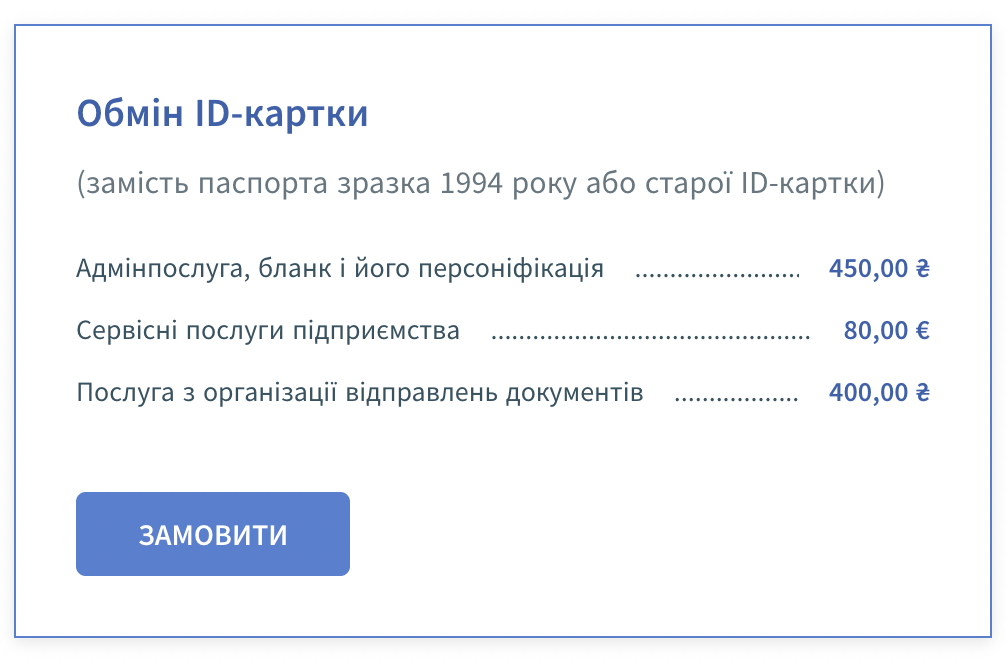Viewport: 1006px width, 660px height.
Task: Click the word документів
Action: pos(574,393)
